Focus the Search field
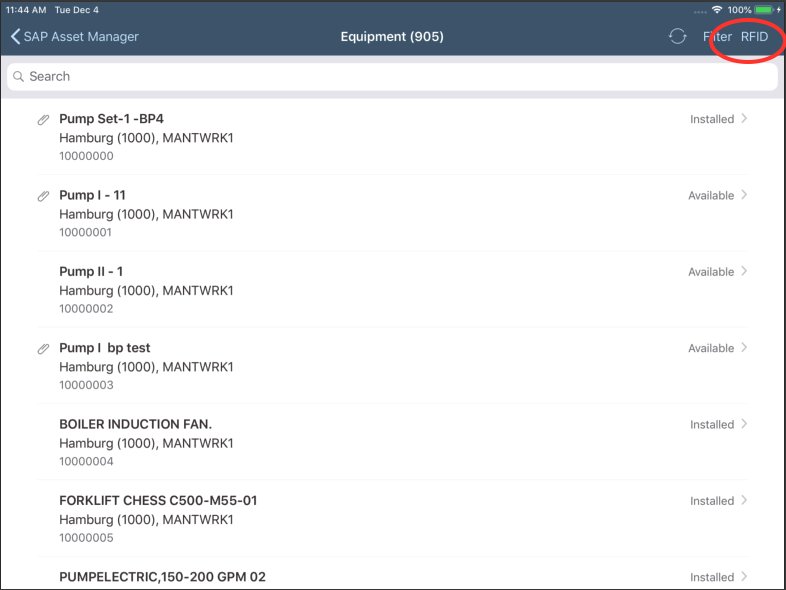 point(392,77)
